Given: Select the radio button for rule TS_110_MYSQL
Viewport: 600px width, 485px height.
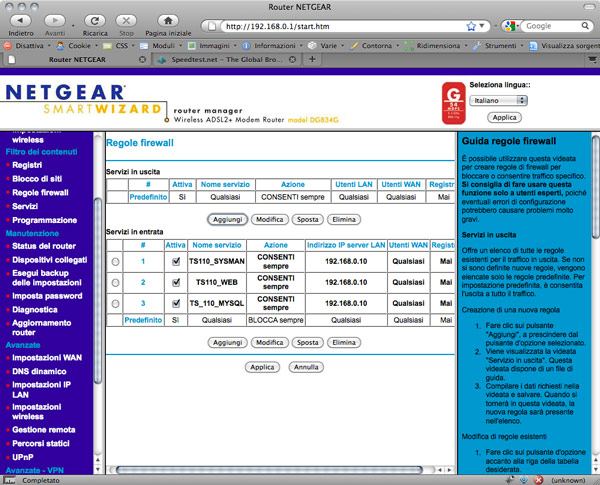Looking at the screenshot, I should (x=115, y=304).
